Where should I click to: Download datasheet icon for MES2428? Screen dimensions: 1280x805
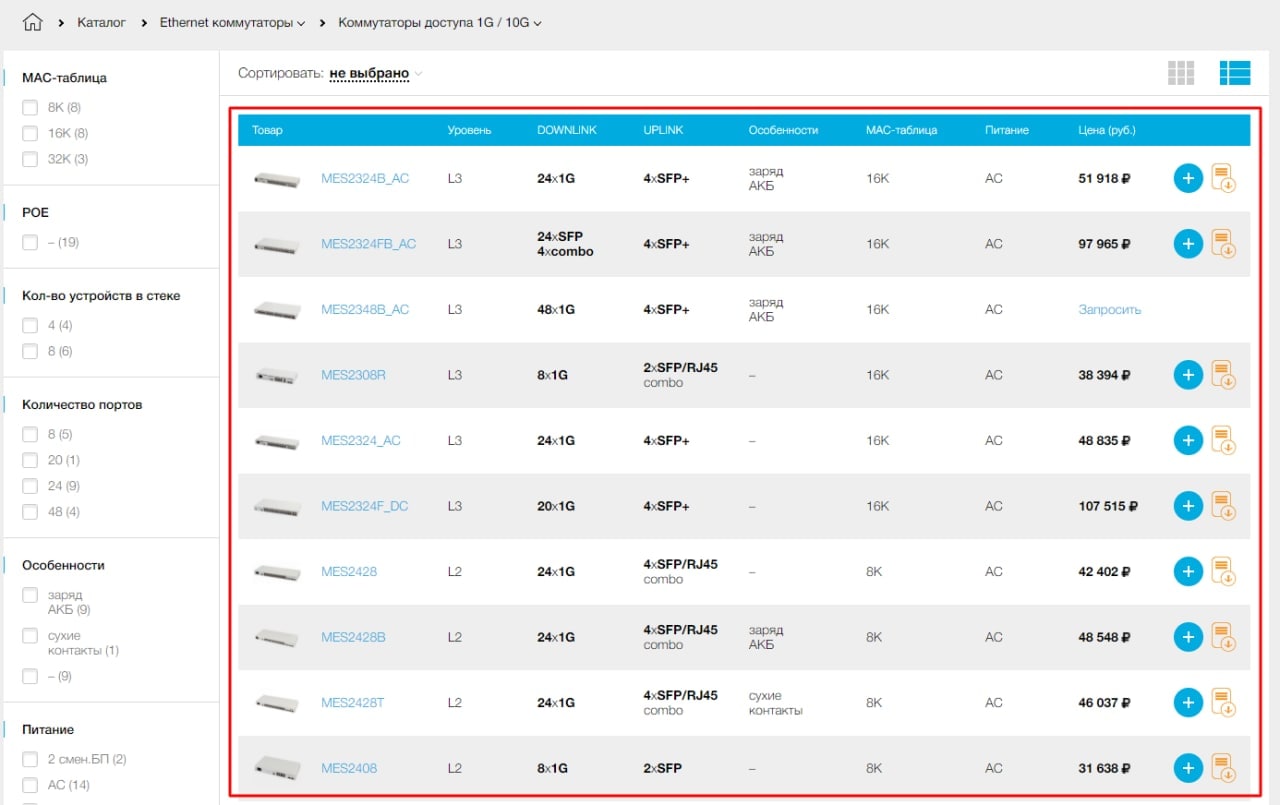[x=1224, y=572]
